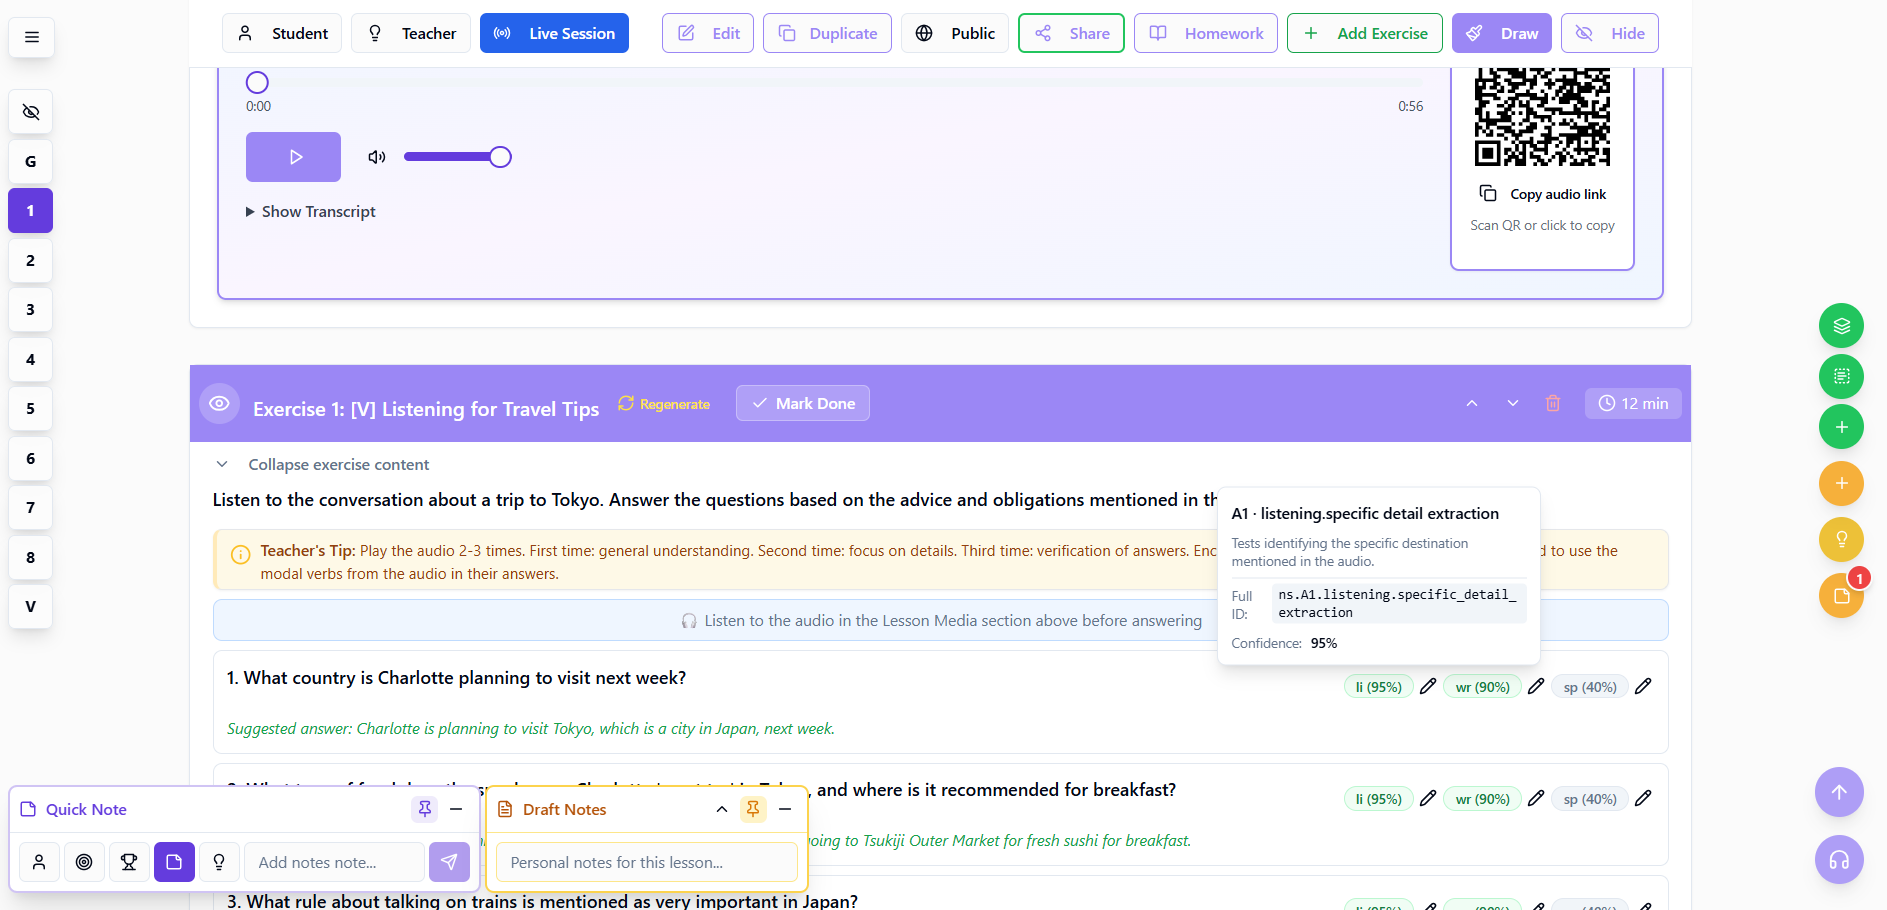Click the 12 min duration badge

[x=1633, y=404]
